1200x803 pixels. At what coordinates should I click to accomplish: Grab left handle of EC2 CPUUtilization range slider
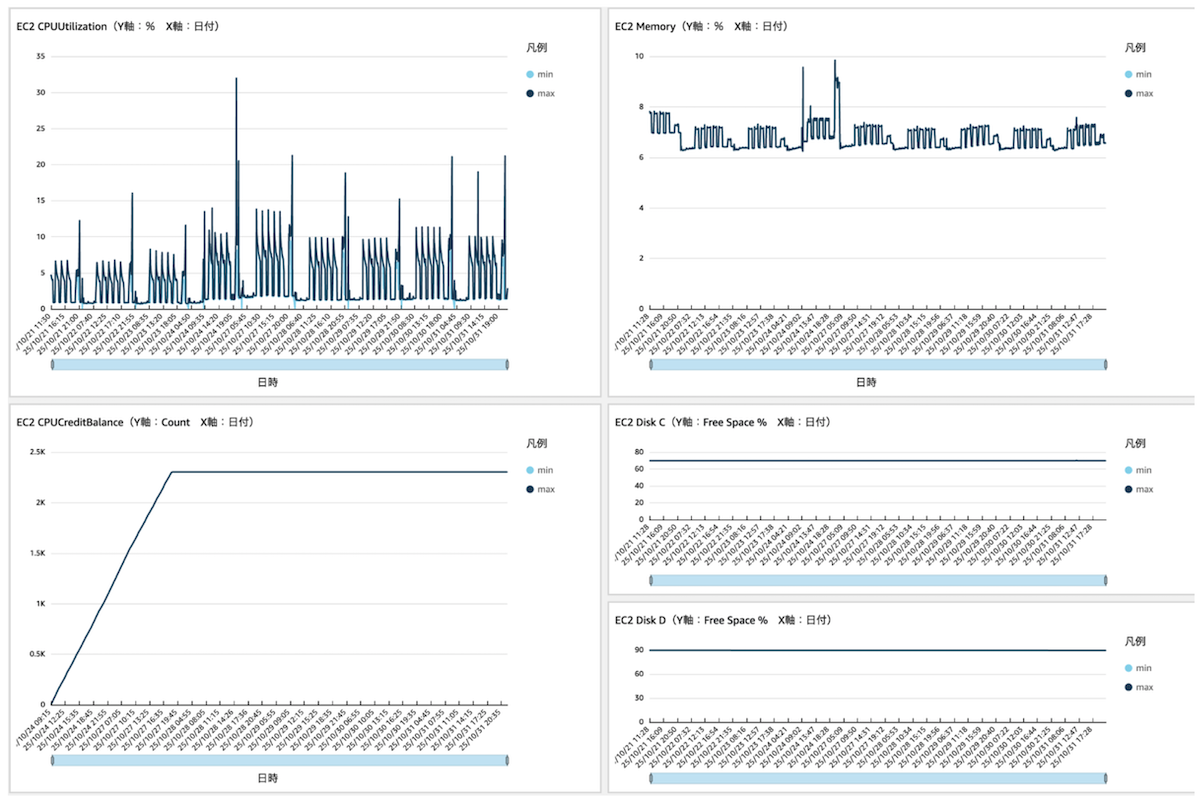(52, 365)
